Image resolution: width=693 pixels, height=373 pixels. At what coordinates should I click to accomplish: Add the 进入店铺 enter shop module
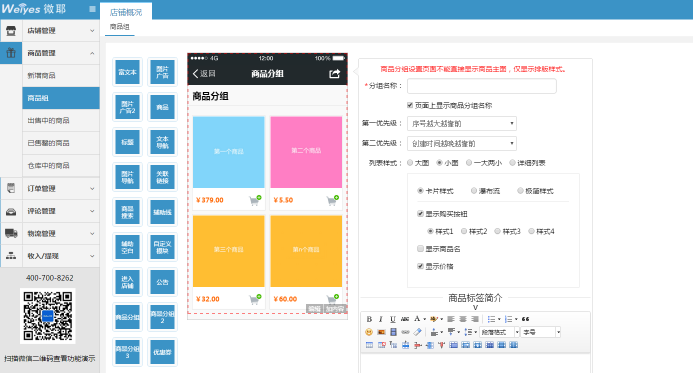[x=127, y=282]
